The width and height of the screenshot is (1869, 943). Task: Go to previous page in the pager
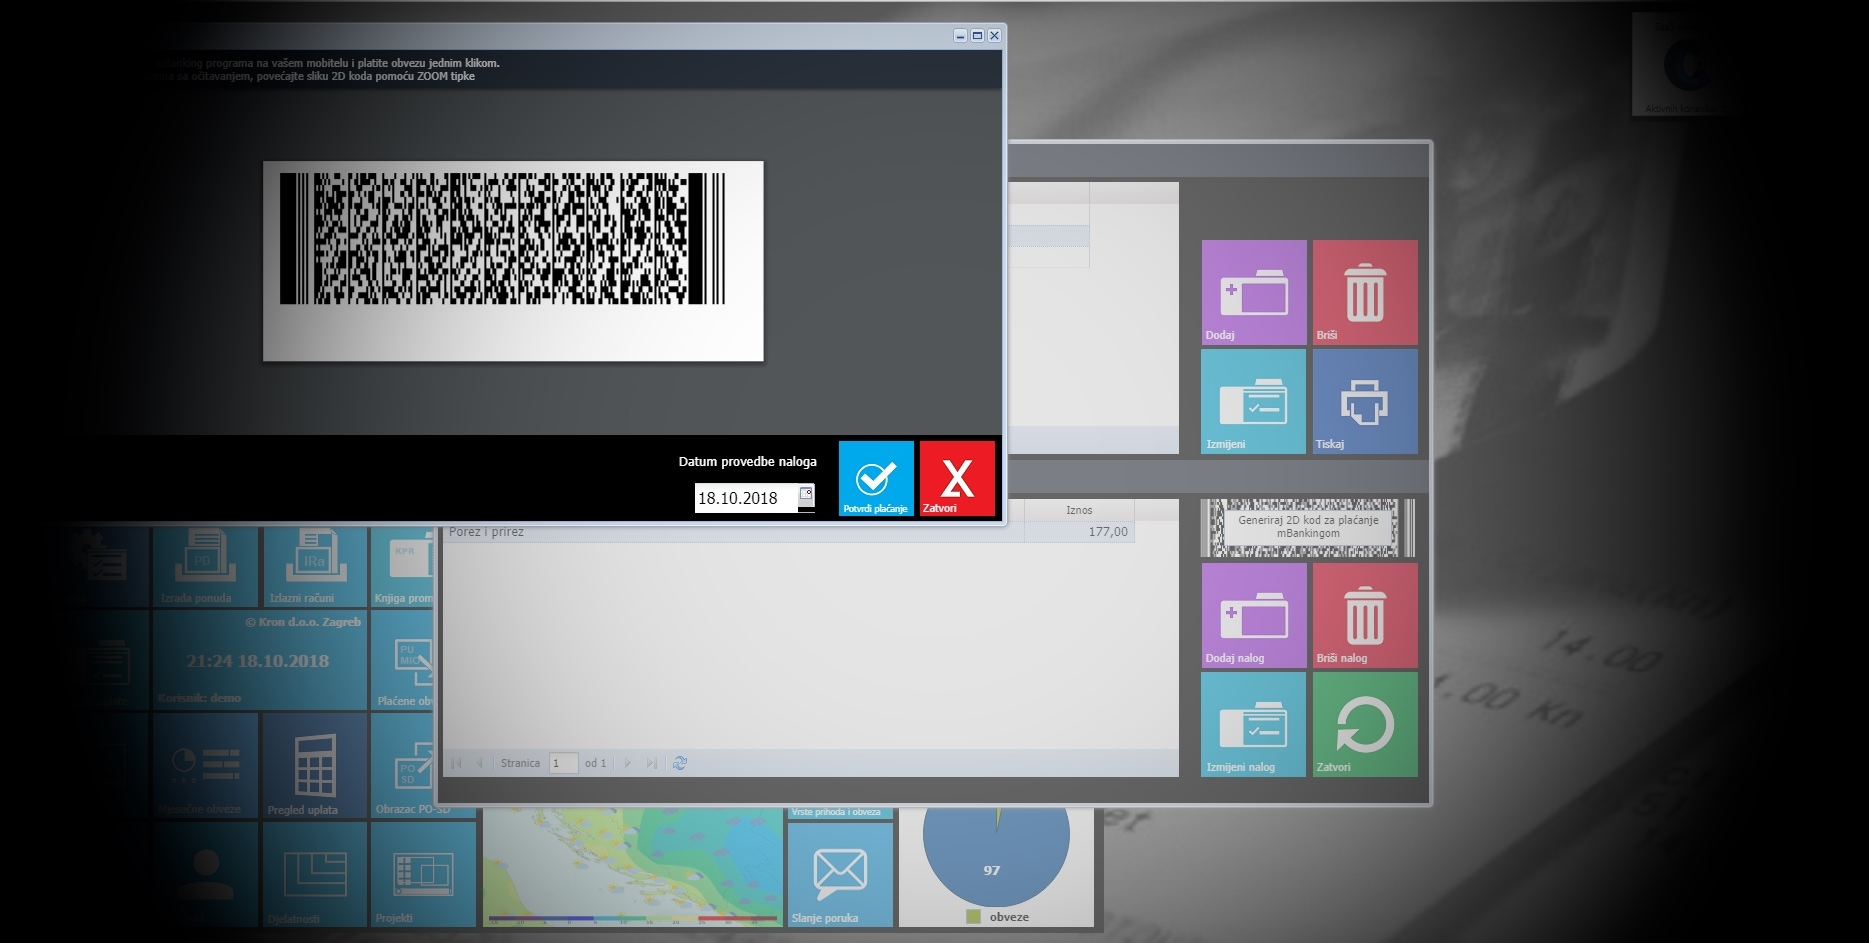(479, 763)
